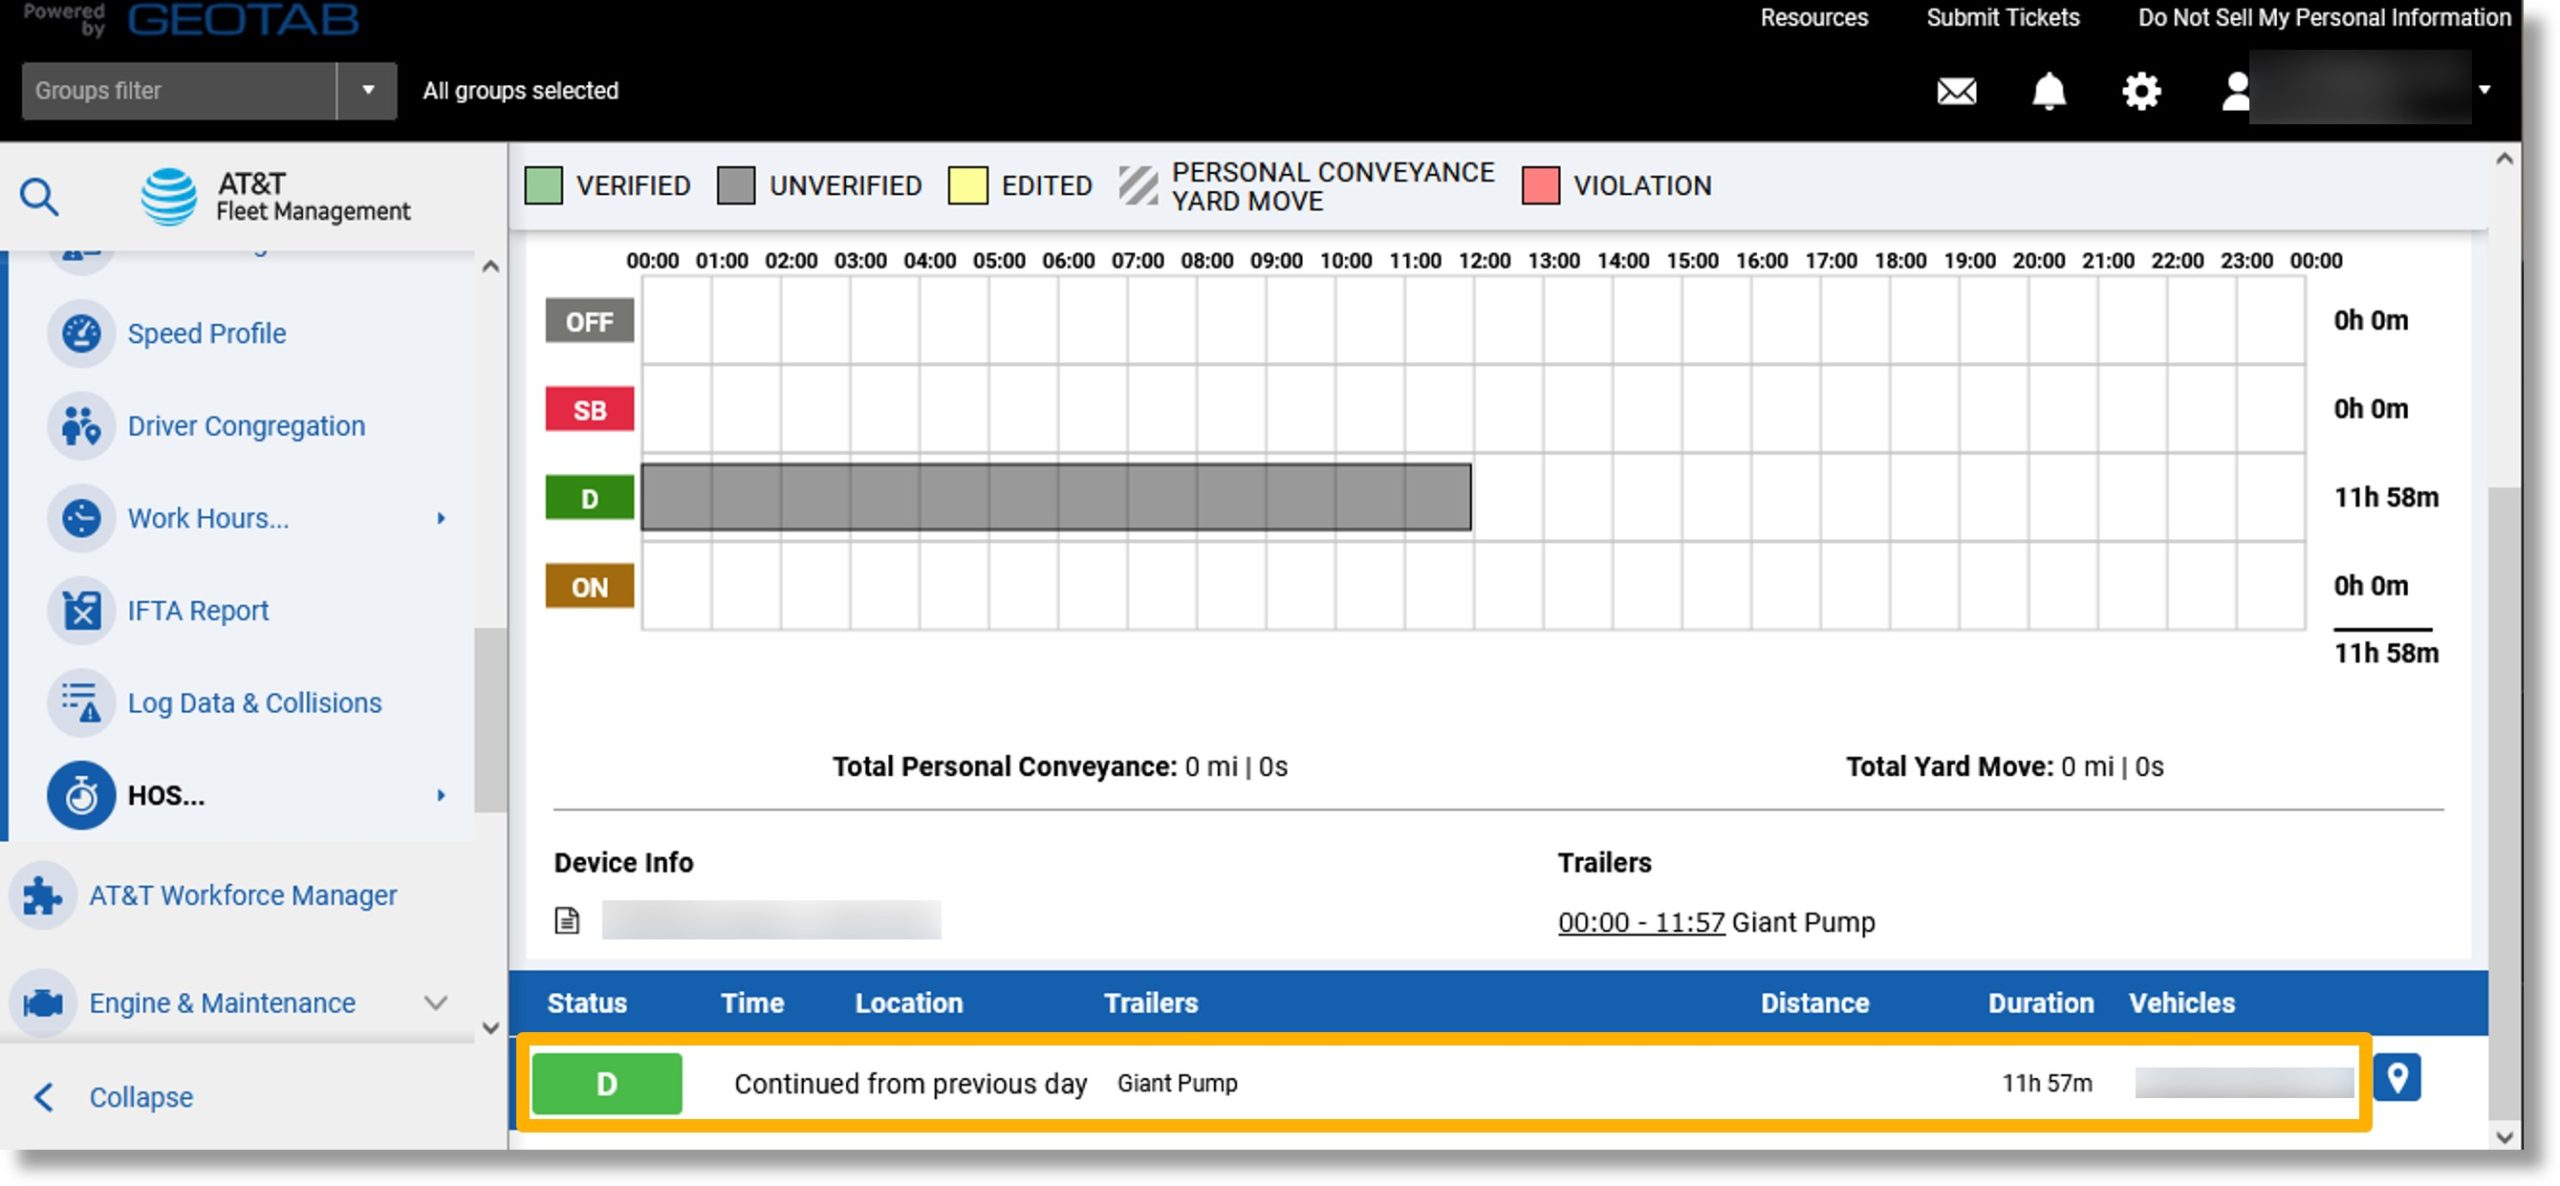Image resolution: width=2560 pixels, height=1186 pixels.
Task: Click the HOS stopwatch icon
Action: (81, 795)
